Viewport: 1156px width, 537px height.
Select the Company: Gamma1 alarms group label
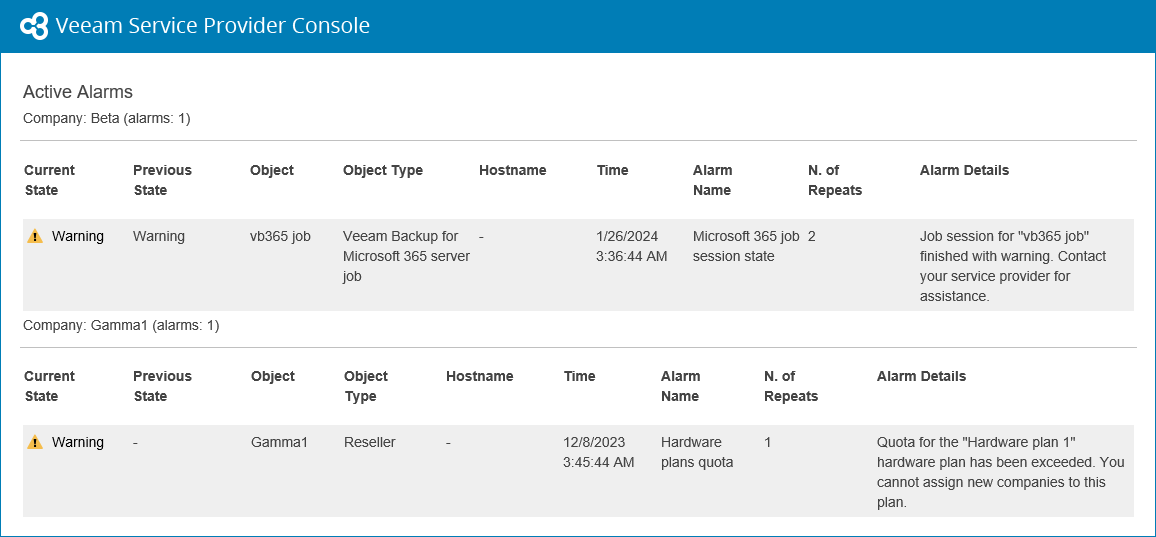(x=121, y=325)
